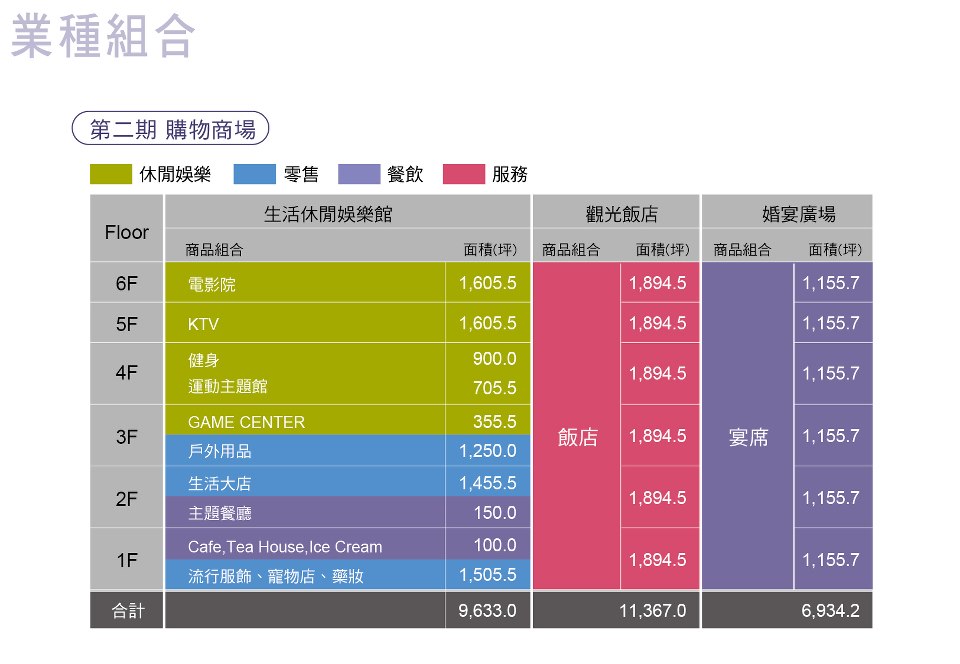Select the purple 餐飲 legend swatch
Viewport: 960px width, 664px height.
point(359,174)
